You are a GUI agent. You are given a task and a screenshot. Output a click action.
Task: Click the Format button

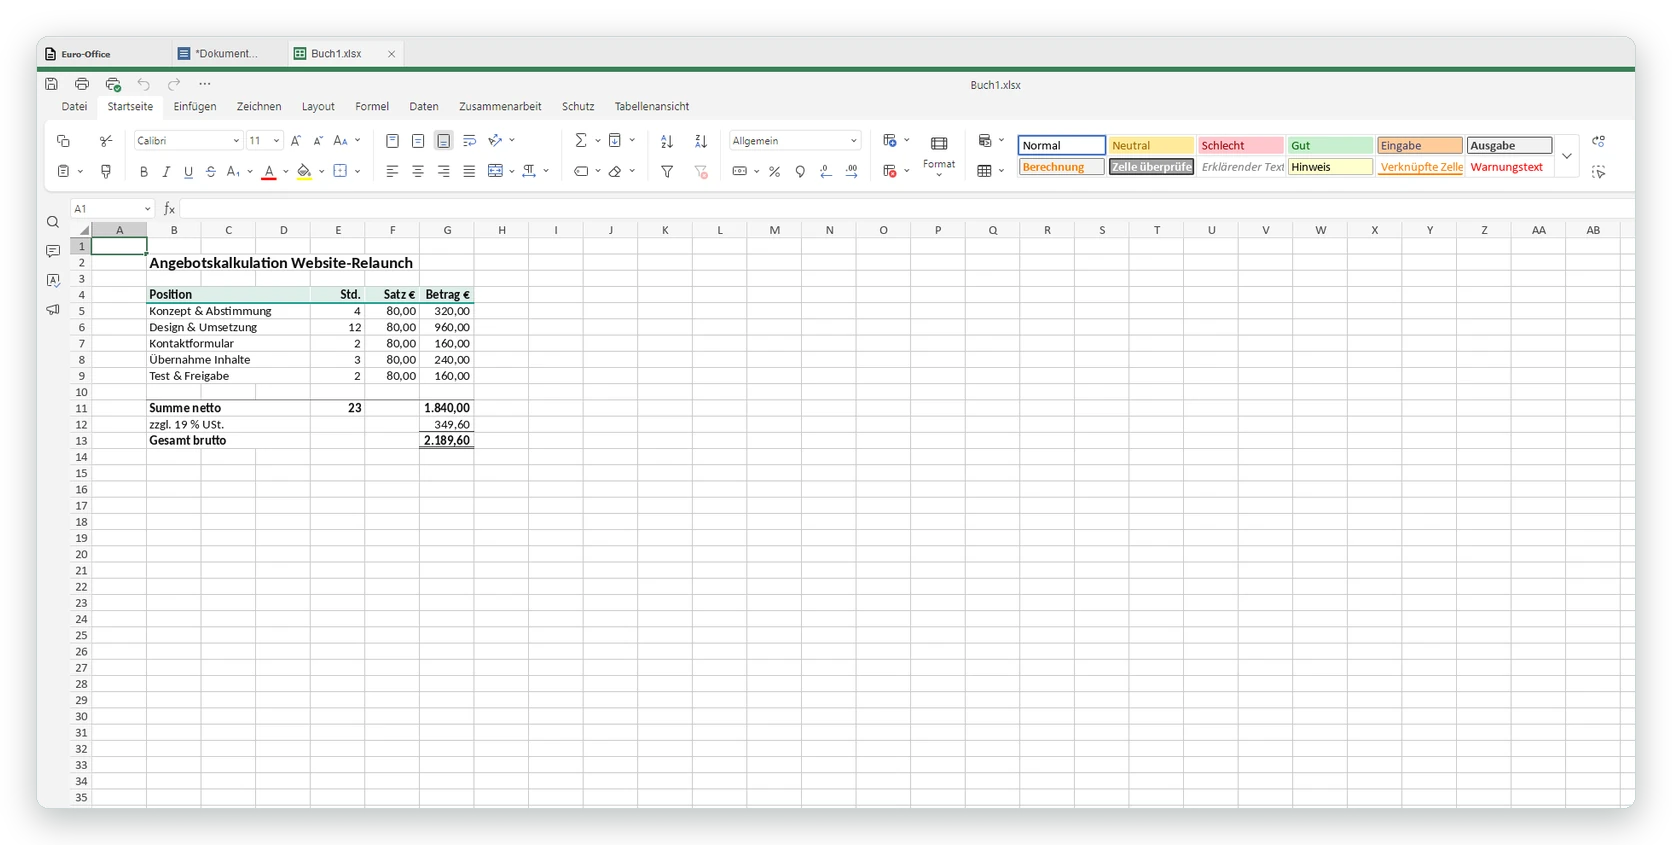939,155
